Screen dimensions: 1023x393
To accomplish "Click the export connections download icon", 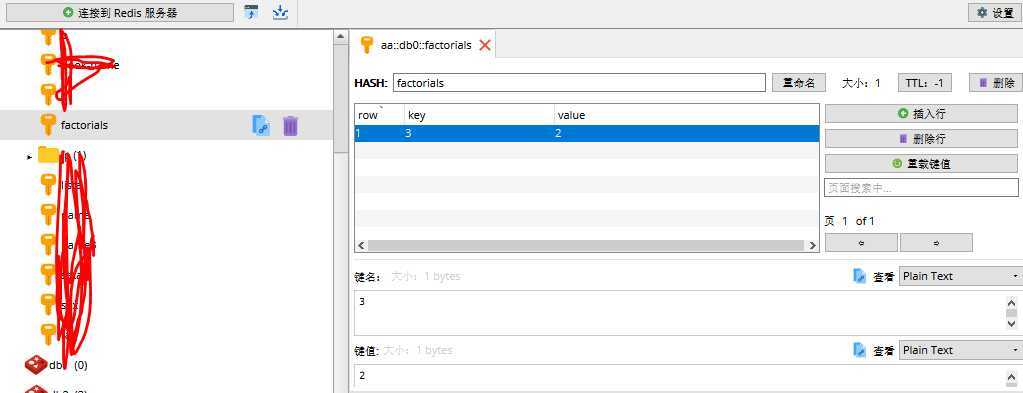I will [x=280, y=12].
